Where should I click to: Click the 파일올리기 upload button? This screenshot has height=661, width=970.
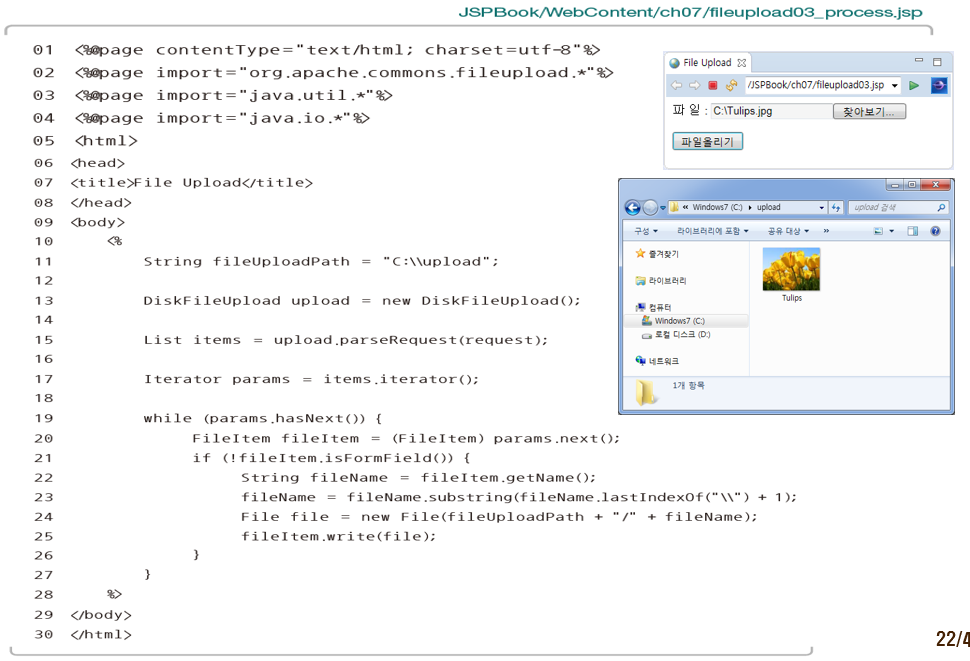coord(707,142)
